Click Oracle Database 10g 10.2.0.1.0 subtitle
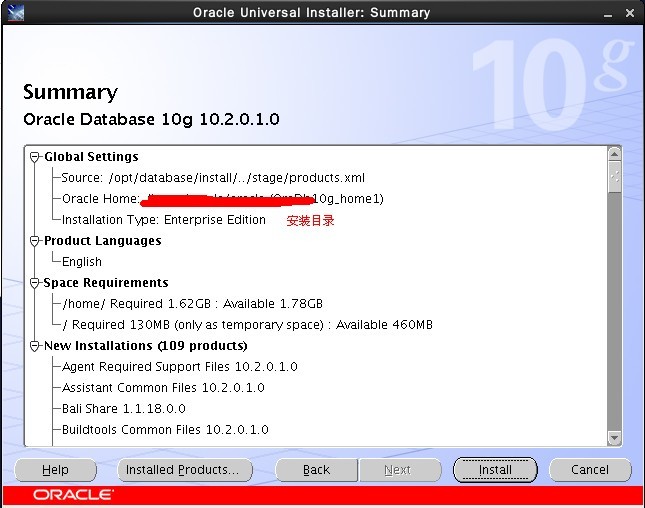This screenshot has height=508, width=645. (x=151, y=119)
